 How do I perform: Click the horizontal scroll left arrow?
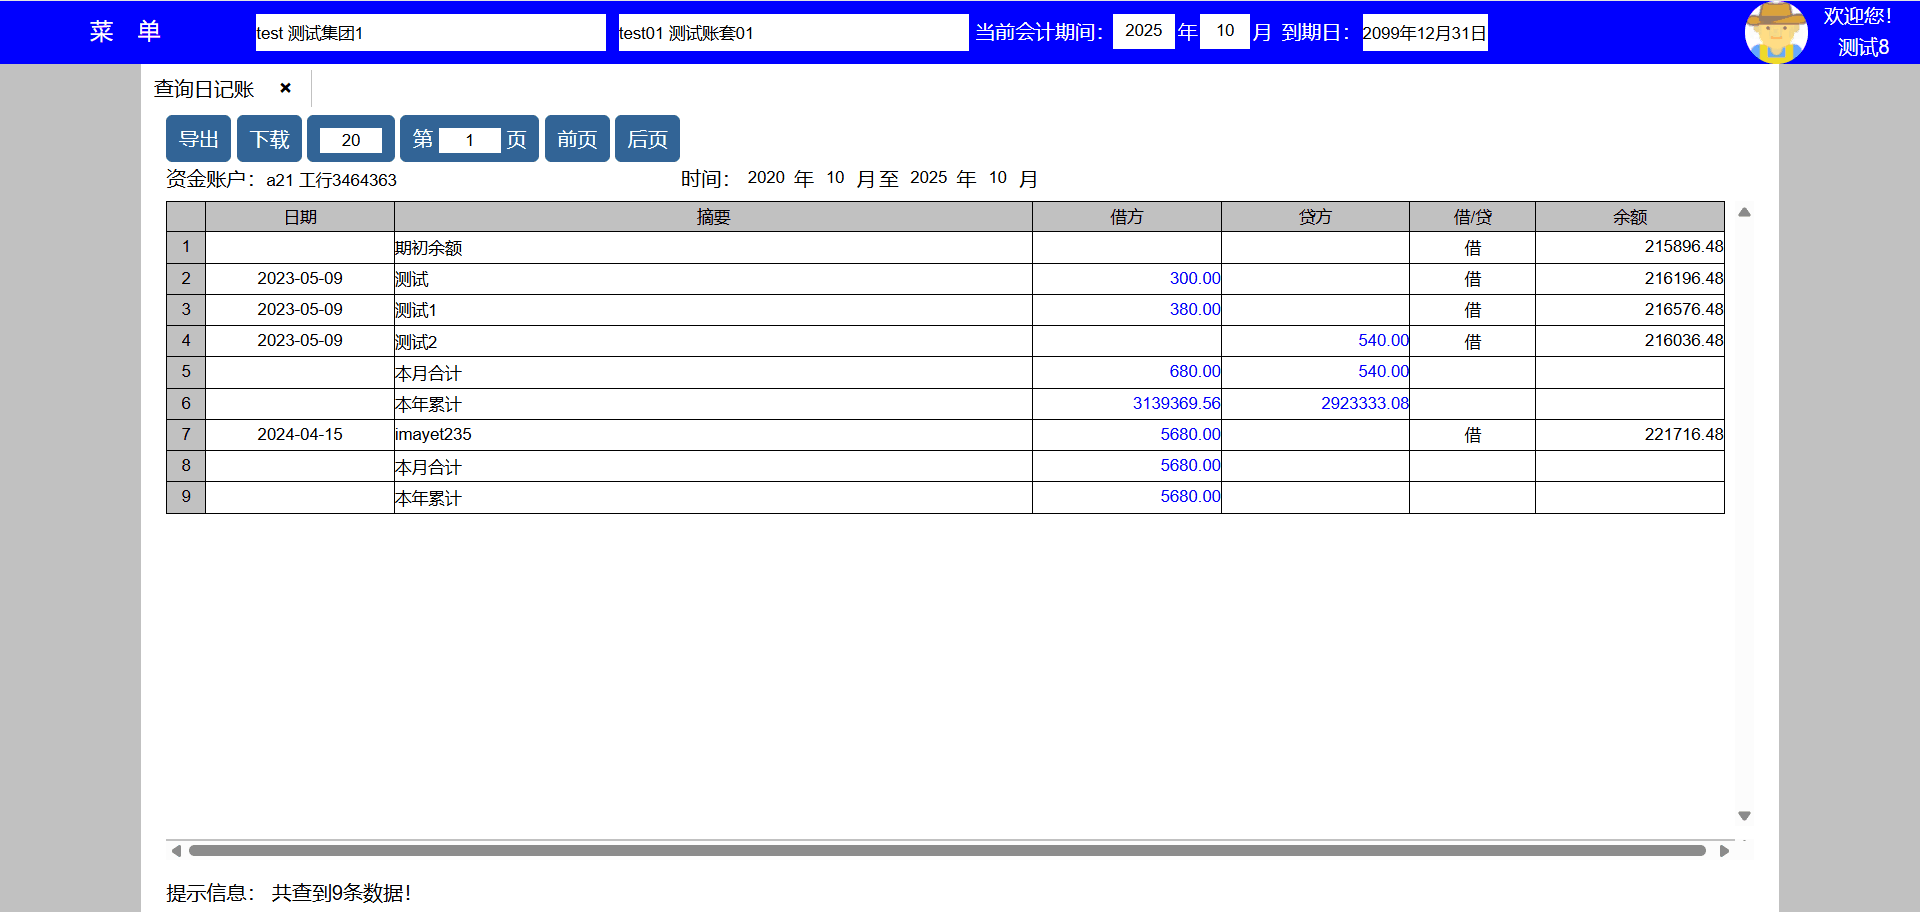click(x=176, y=851)
